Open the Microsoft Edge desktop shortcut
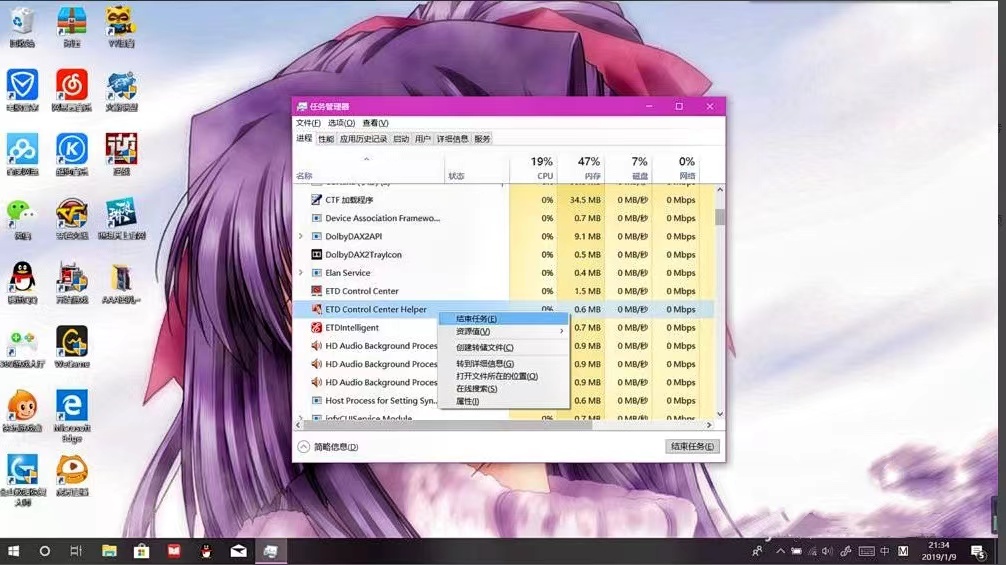Viewport: 1006px width, 565px height. [71, 414]
